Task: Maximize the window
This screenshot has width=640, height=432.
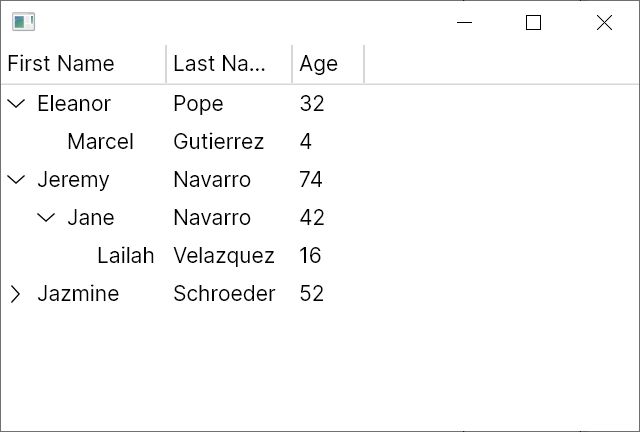Action: pos(533,23)
